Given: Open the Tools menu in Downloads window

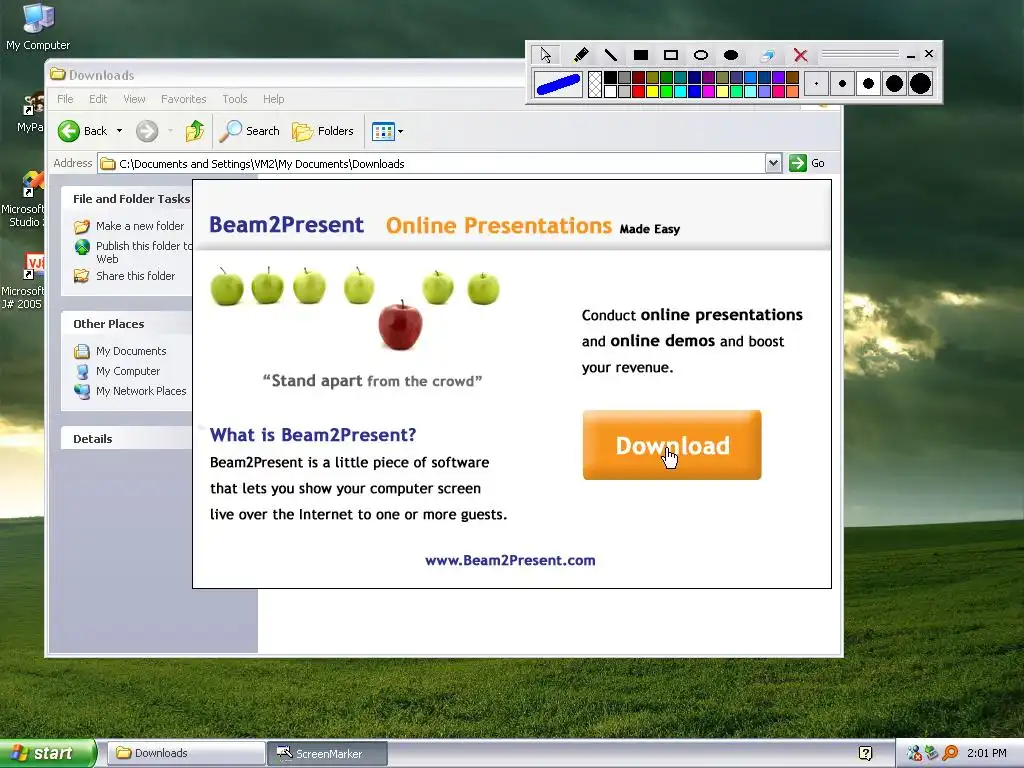Looking at the screenshot, I should pos(234,99).
